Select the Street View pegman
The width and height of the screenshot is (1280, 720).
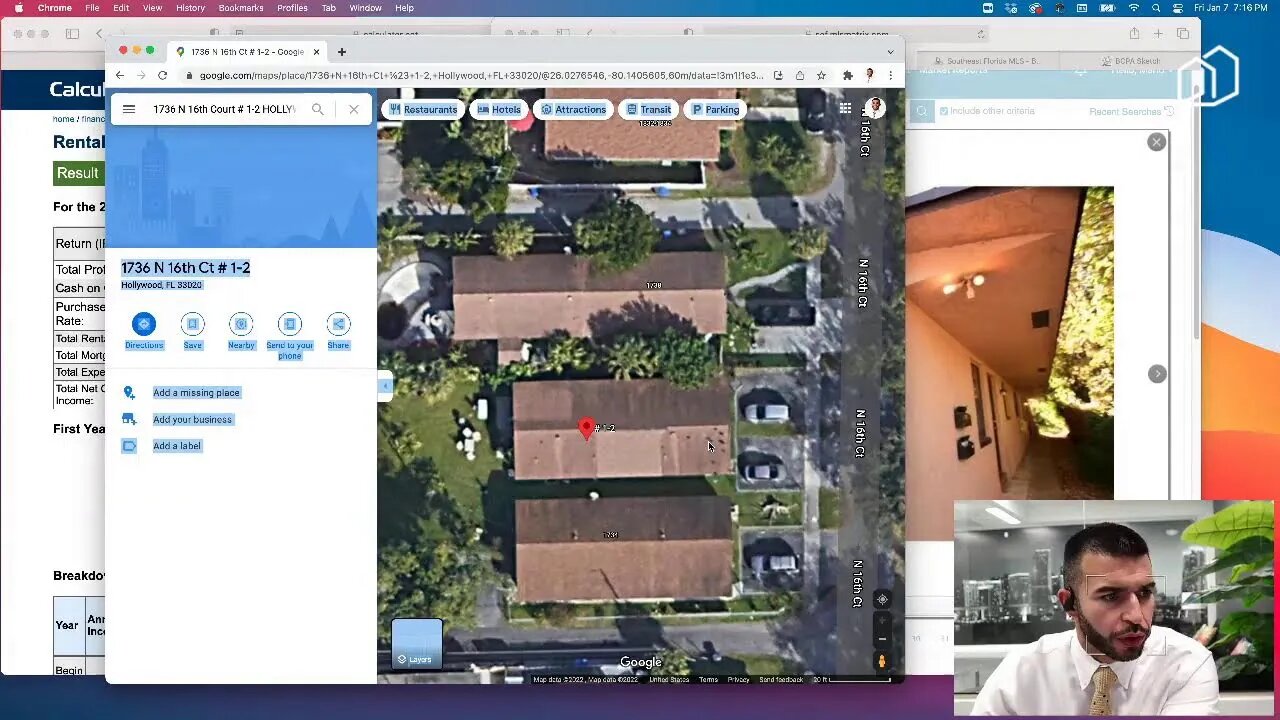[x=882, y=661]
